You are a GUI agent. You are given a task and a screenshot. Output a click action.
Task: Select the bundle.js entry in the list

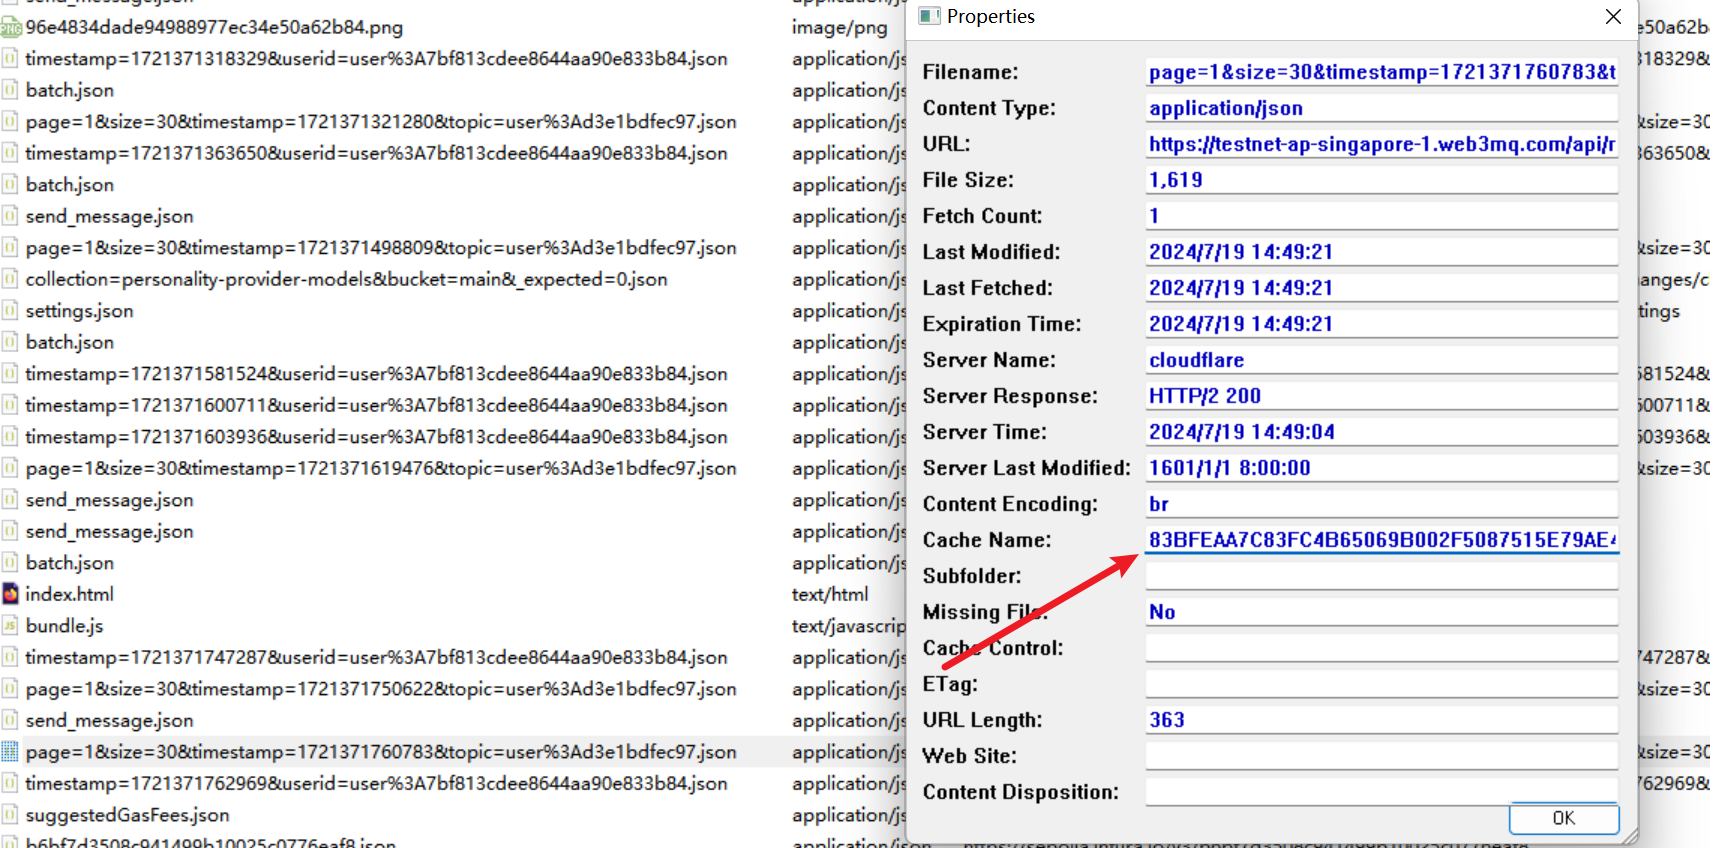pos(65,626)
